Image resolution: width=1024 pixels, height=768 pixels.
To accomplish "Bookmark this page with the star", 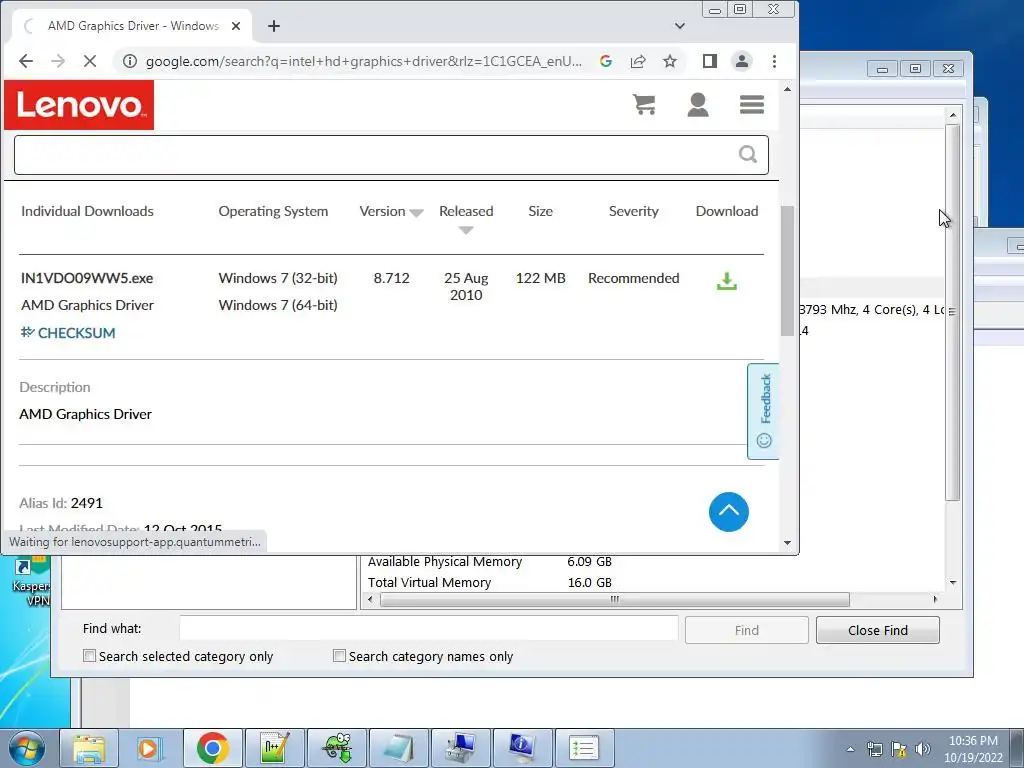I will click(x=670, y=61).
